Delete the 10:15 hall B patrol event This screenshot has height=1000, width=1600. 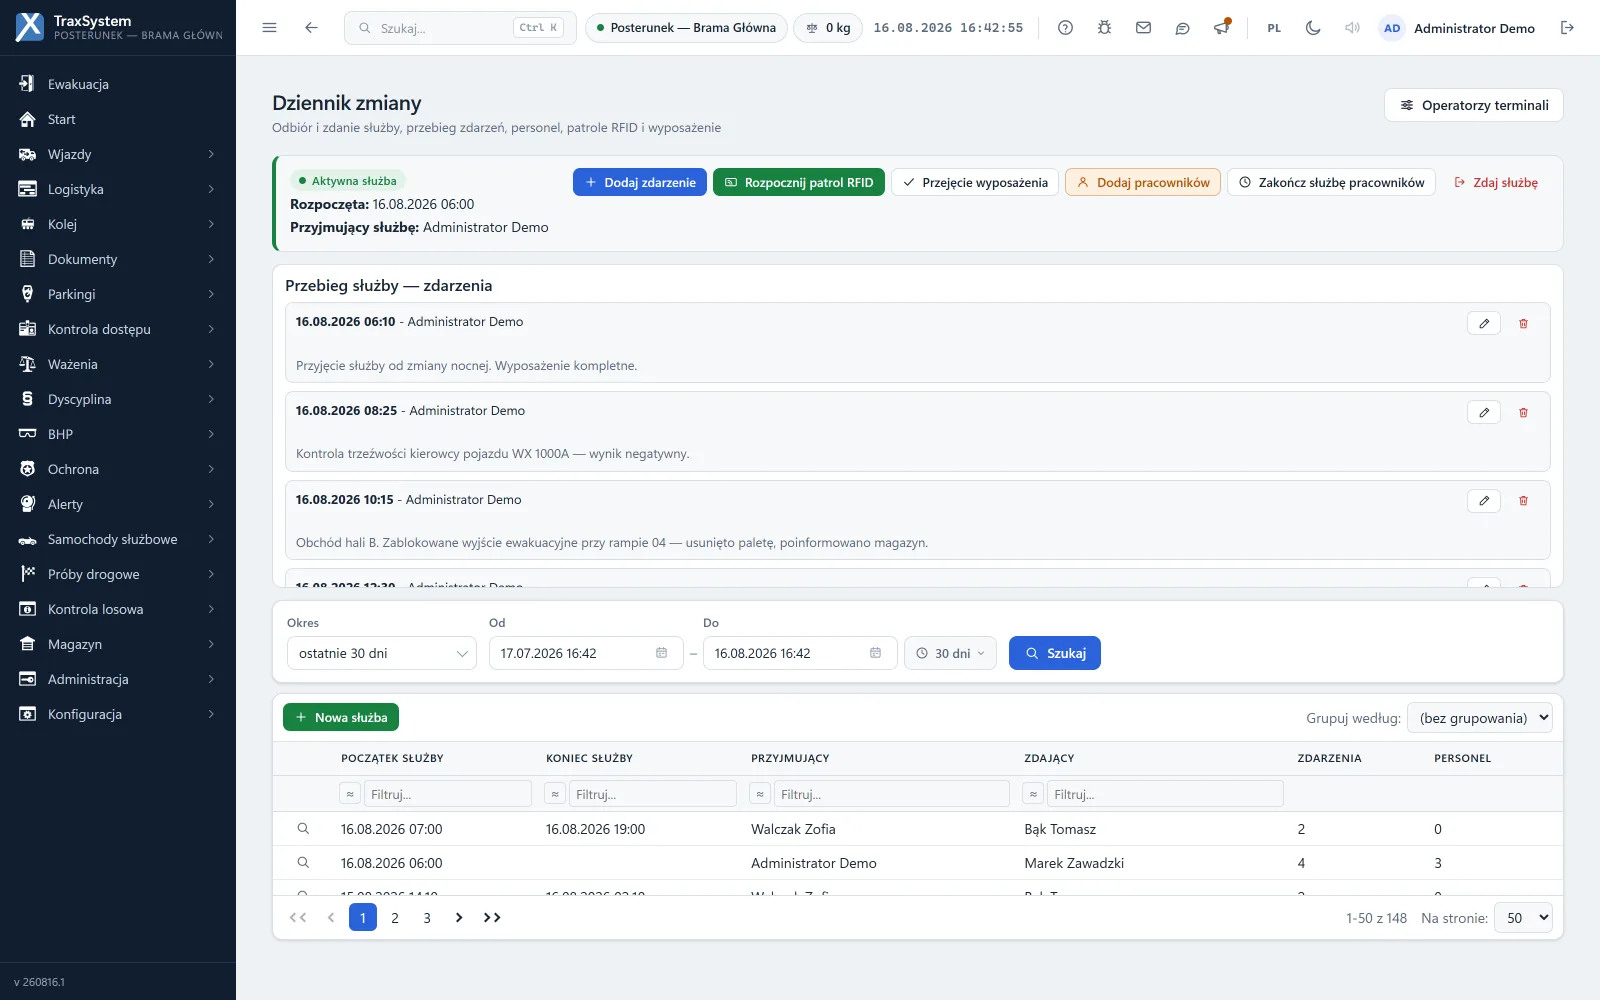coord(1523,500)
